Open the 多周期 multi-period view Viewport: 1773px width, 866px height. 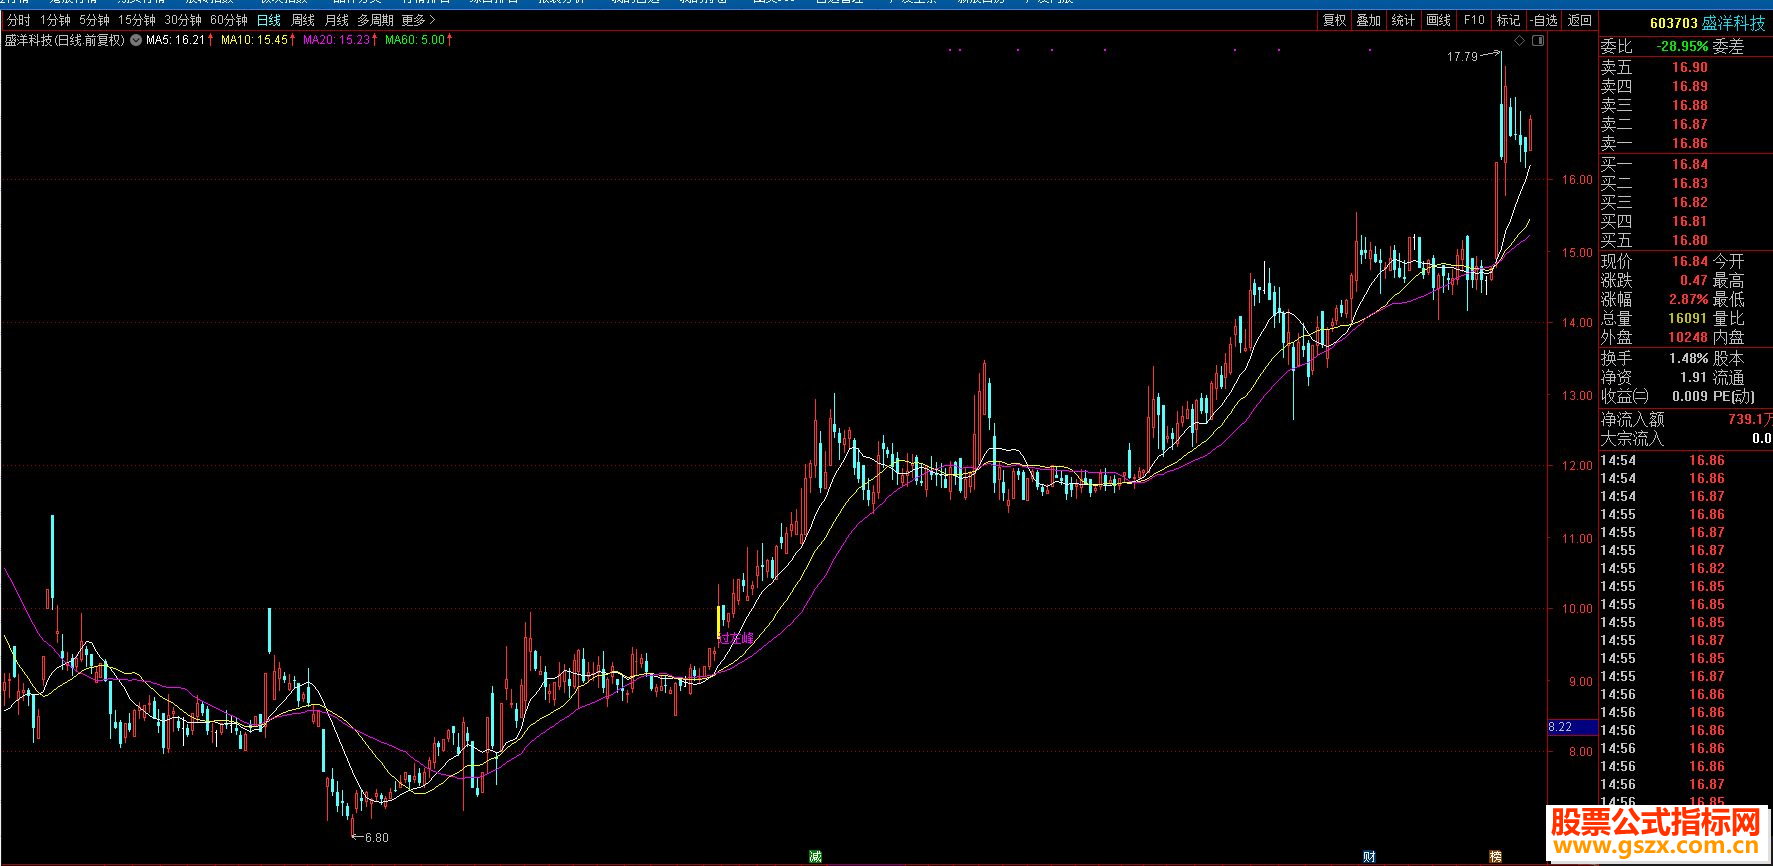[375, 20]
